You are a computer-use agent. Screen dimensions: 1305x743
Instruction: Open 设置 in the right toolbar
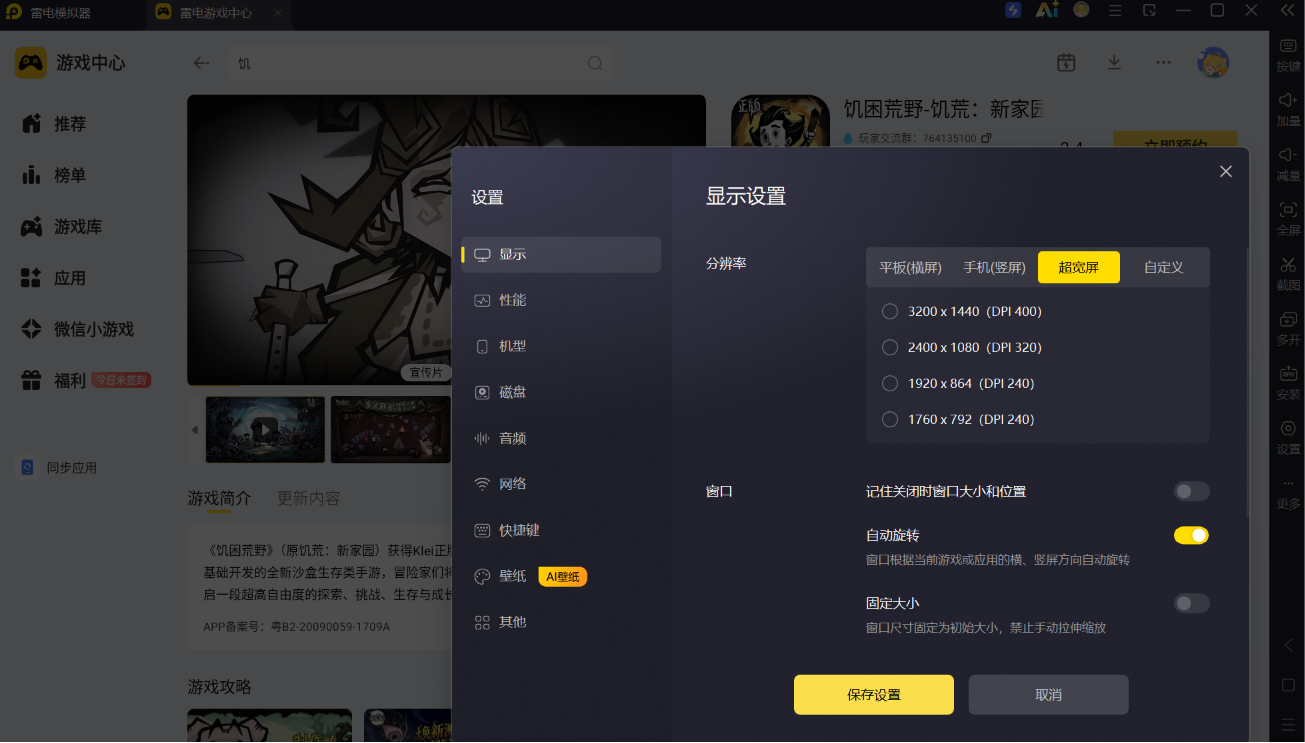pyautogui.click(x=1288, y=439)
